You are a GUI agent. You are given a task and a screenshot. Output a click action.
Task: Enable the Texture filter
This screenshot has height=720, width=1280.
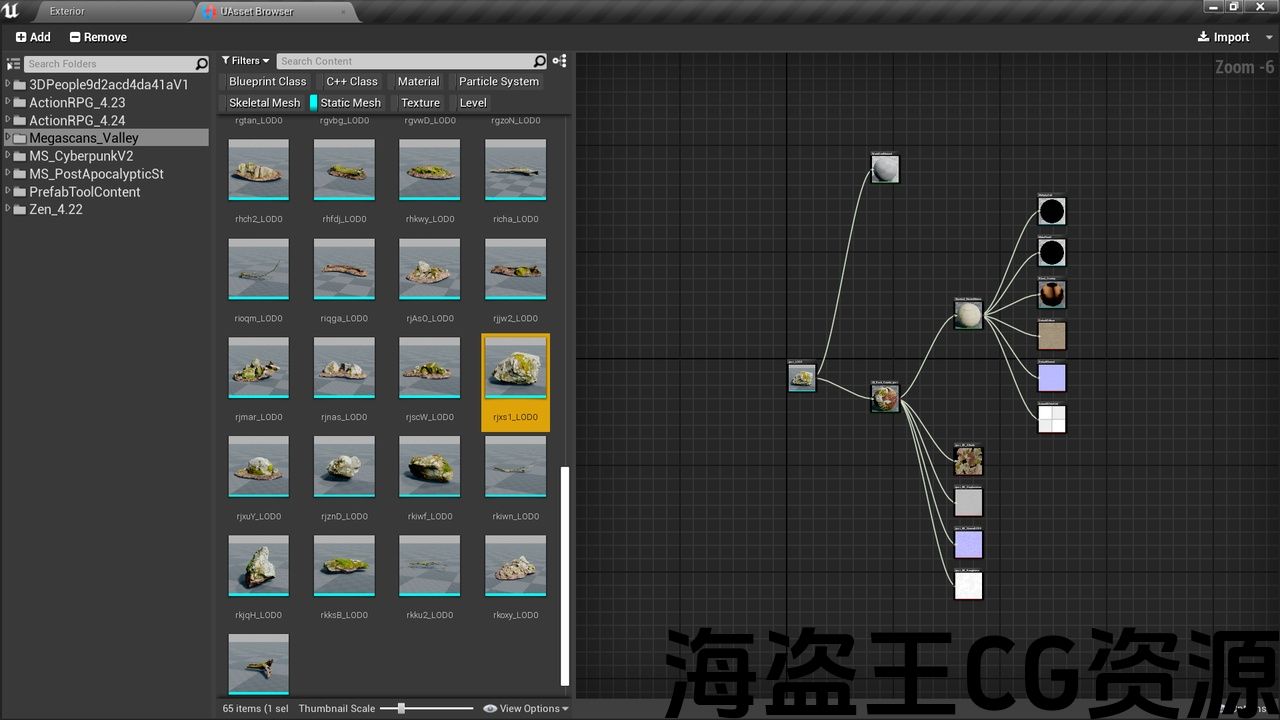[x=420, y=102]
